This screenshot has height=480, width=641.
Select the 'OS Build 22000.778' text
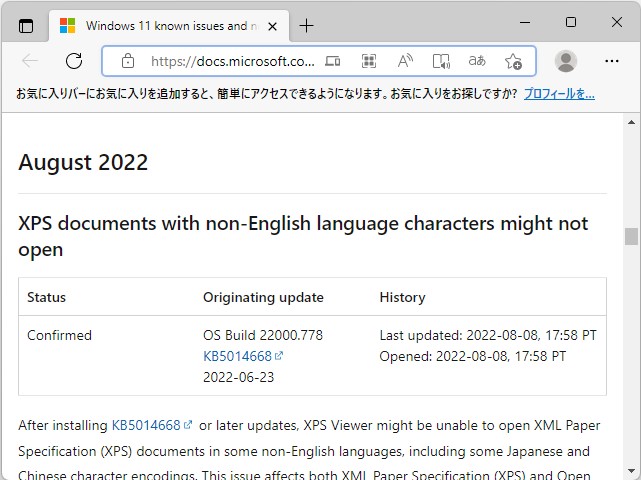click(263, 335)
